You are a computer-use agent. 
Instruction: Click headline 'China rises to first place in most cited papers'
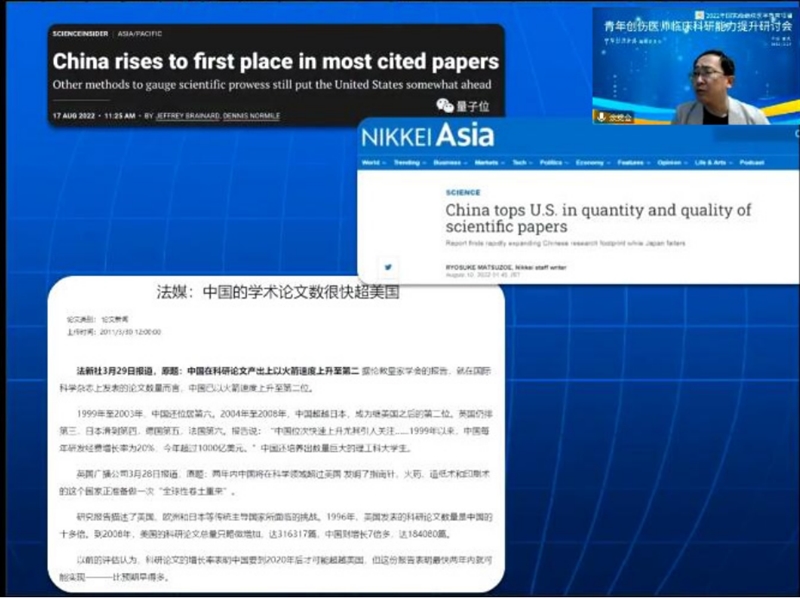click(276, 61)
